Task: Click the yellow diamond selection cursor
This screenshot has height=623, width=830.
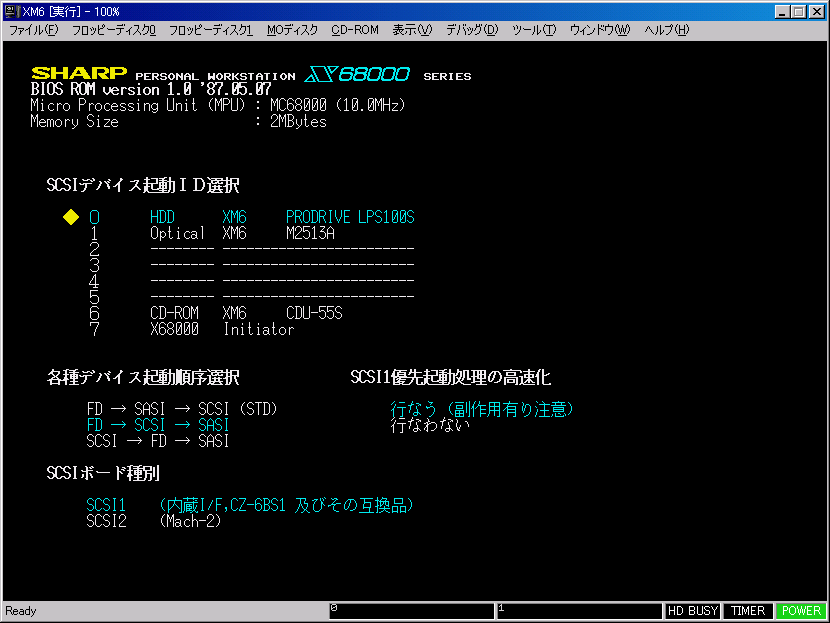Action: (71, 217)
